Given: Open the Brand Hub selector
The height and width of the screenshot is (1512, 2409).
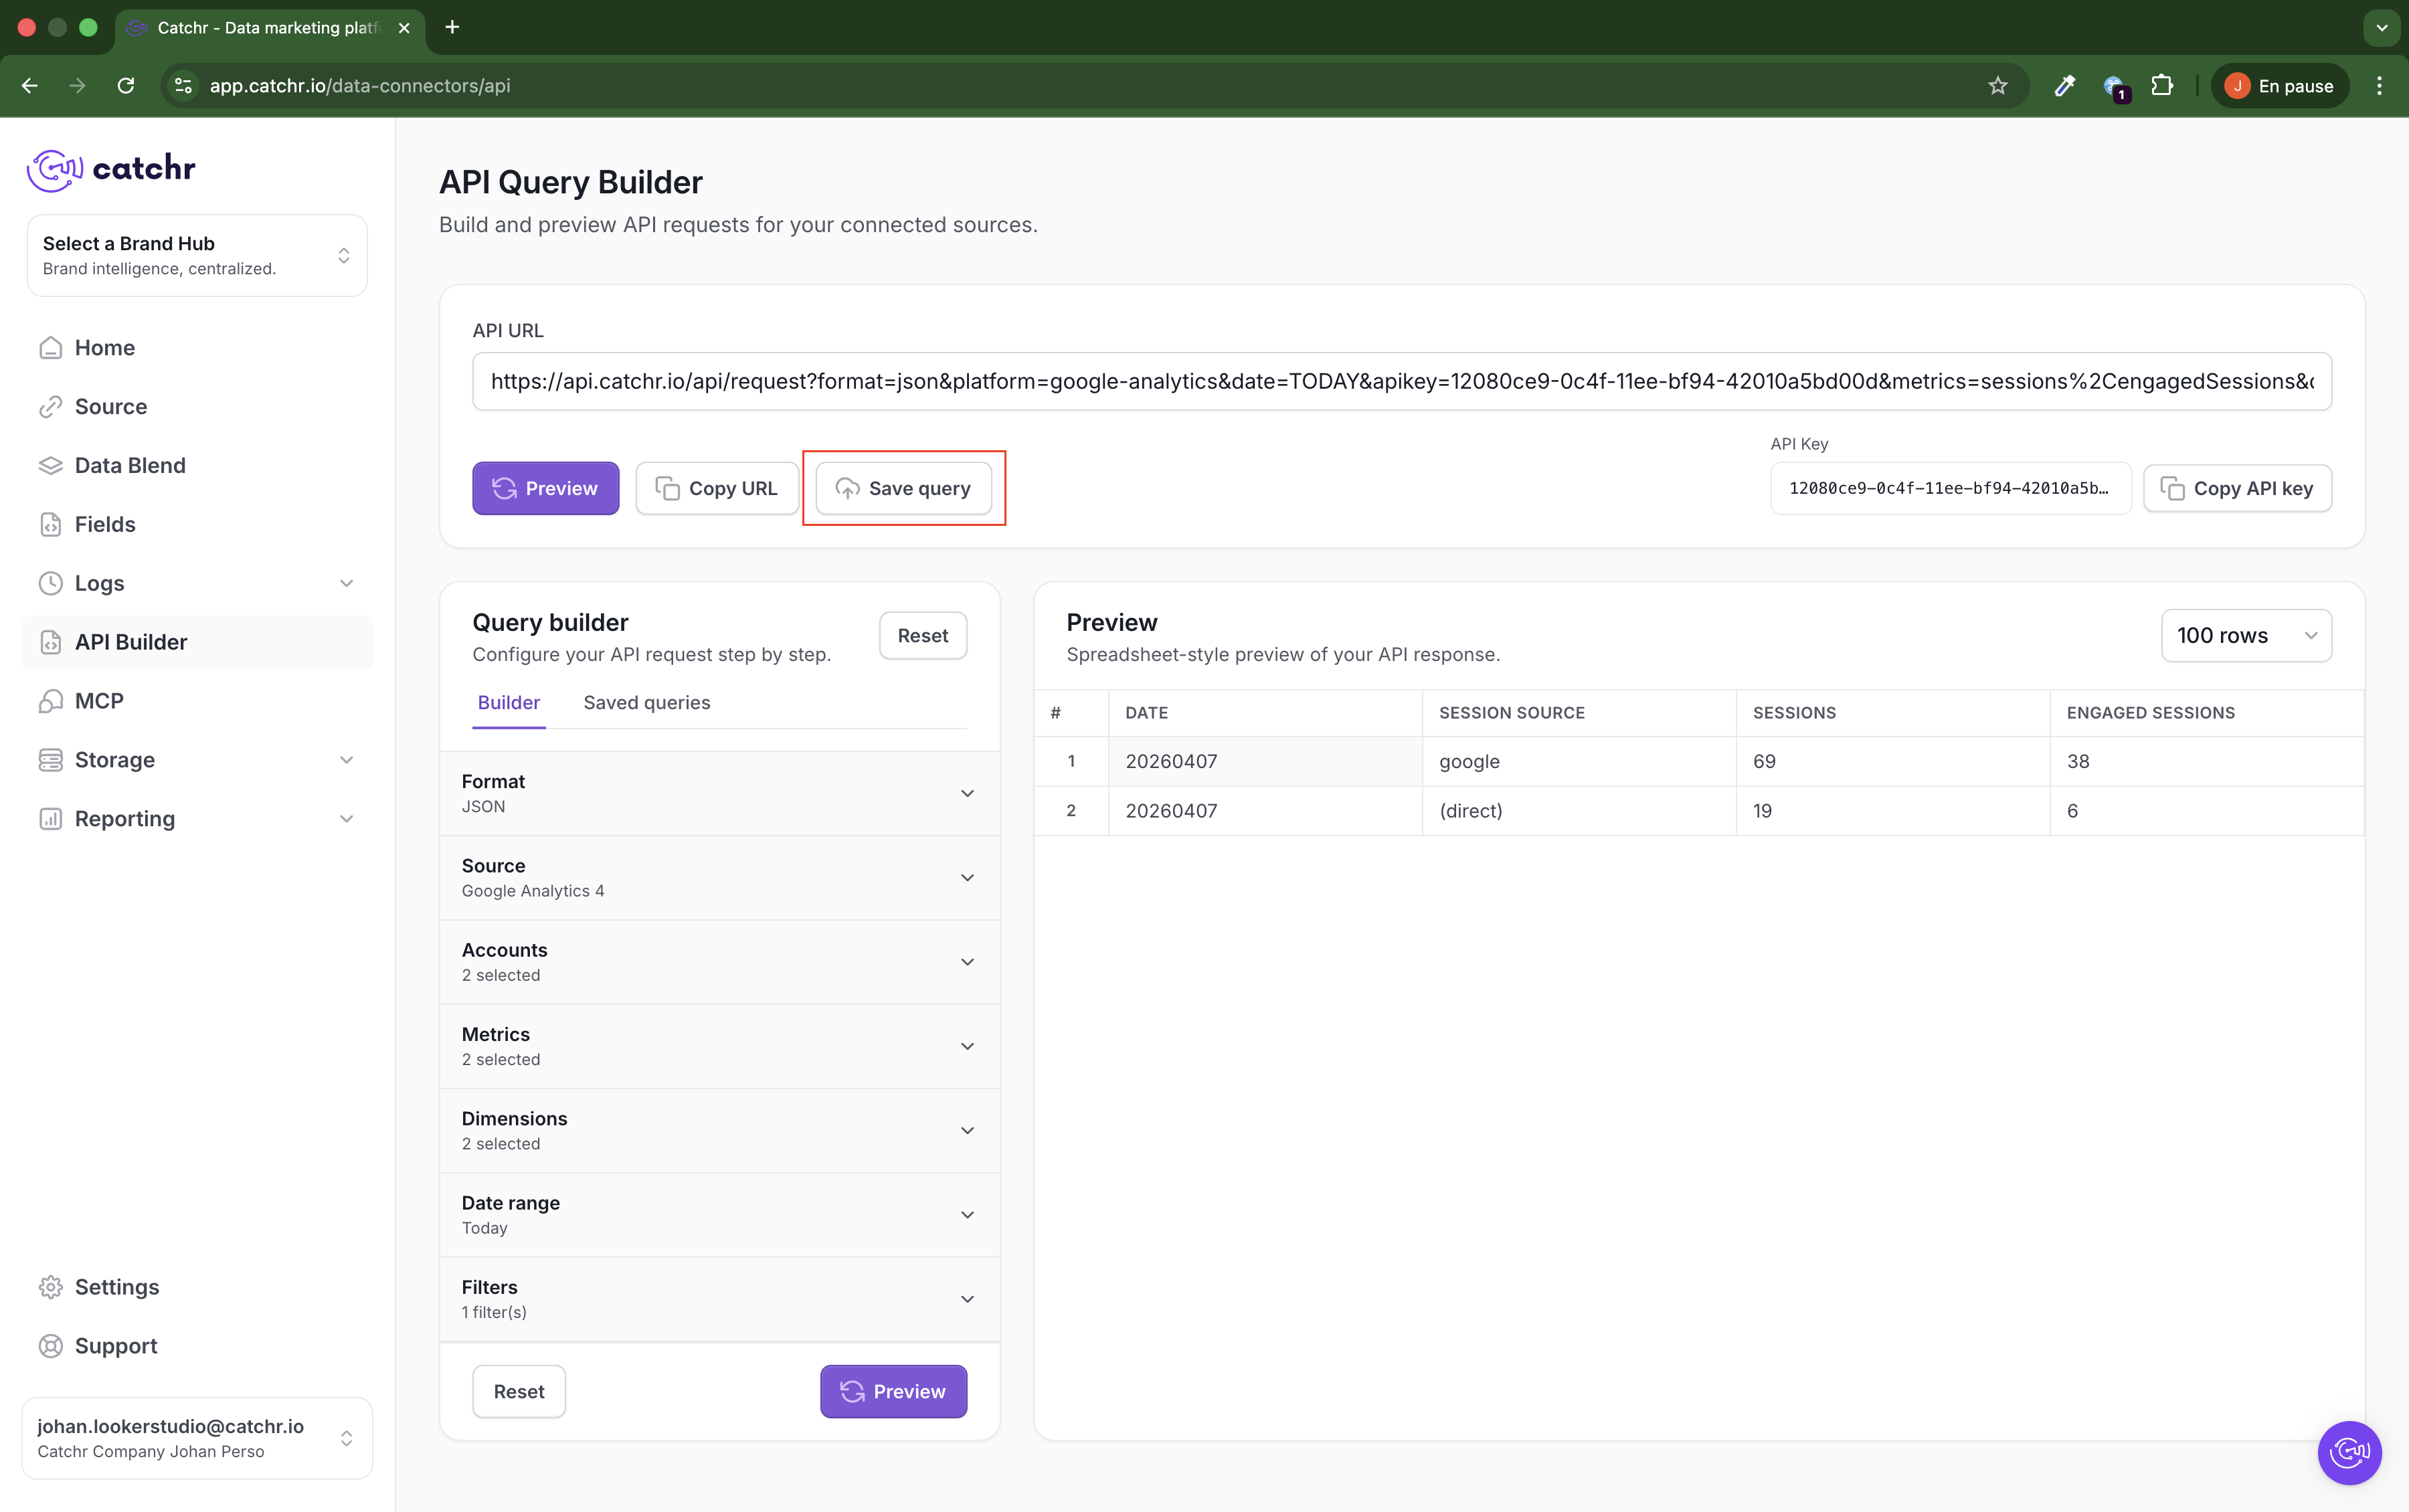Looking at the screenshot, I should point(197,256).
